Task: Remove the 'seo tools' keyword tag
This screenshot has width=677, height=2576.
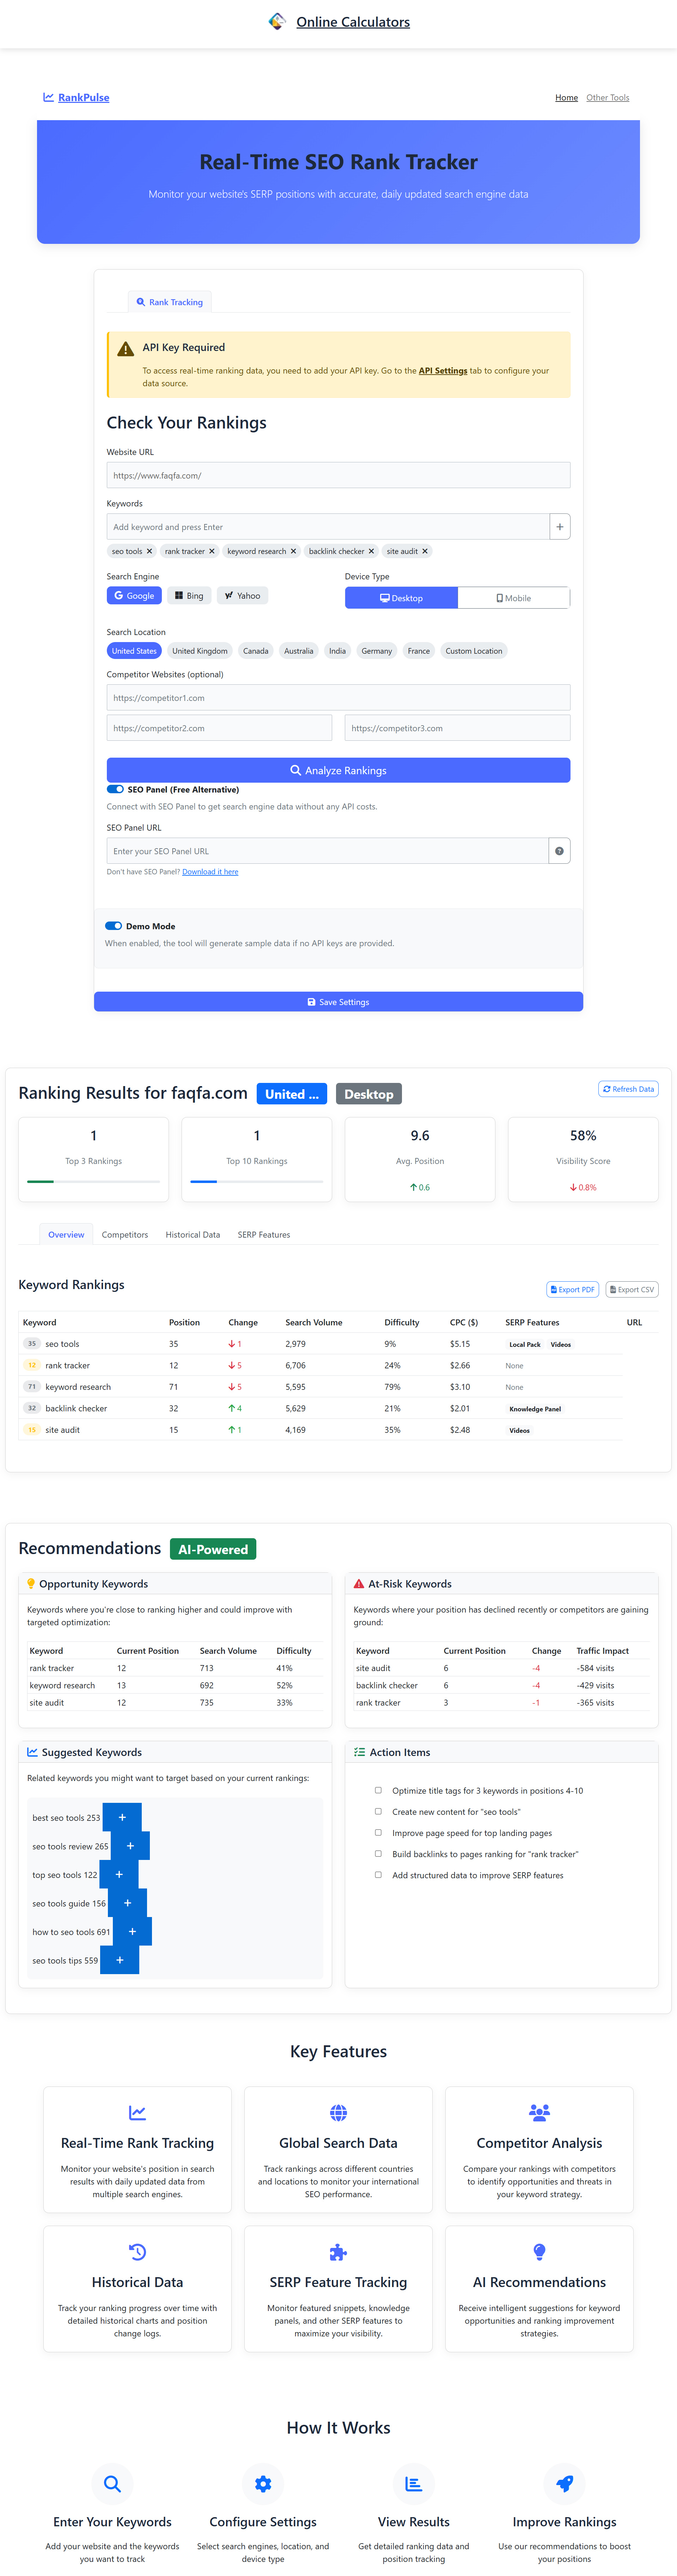Action: pos(149,551)
